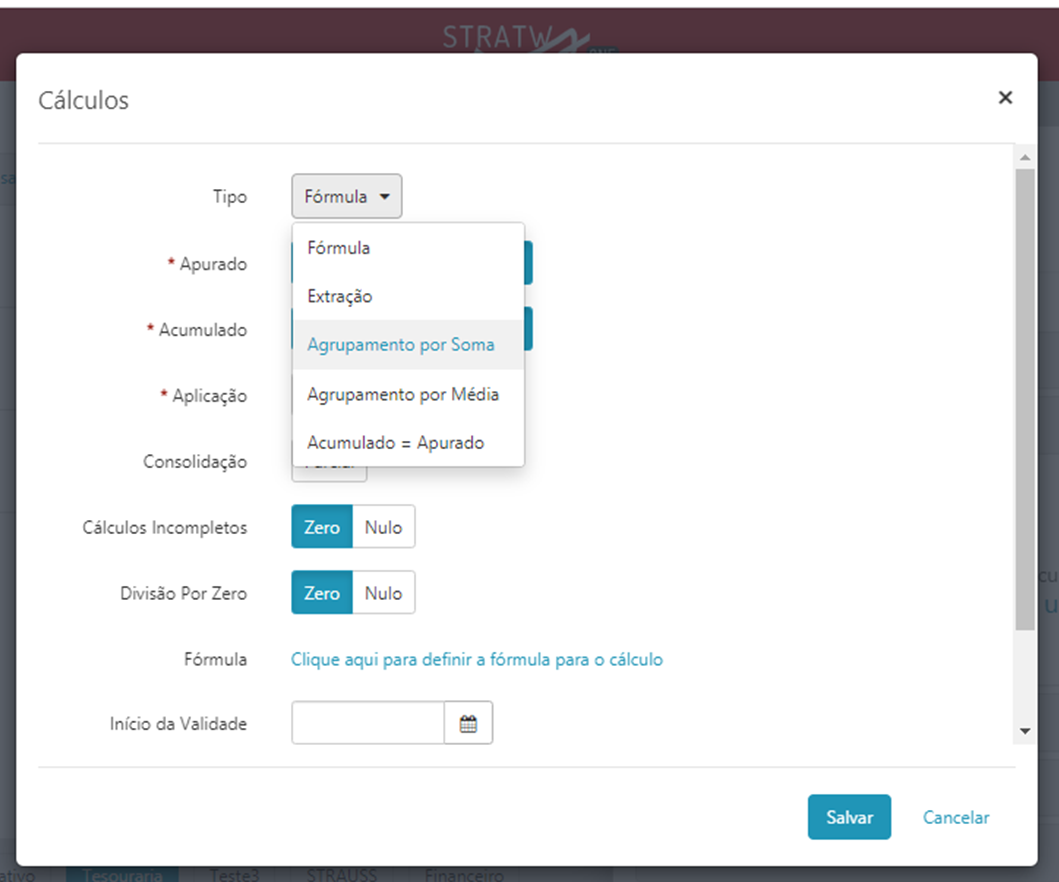Set Cálculos Incompletos to Zero
The image size is (1059, 882).
click(x=322, y=527)
